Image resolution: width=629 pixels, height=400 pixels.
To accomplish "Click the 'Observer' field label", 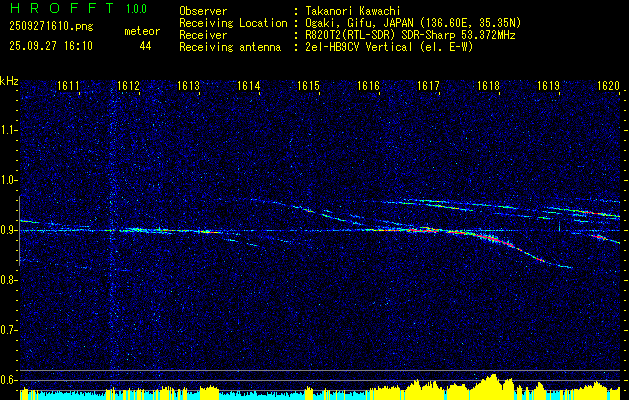I will (203, 11).
